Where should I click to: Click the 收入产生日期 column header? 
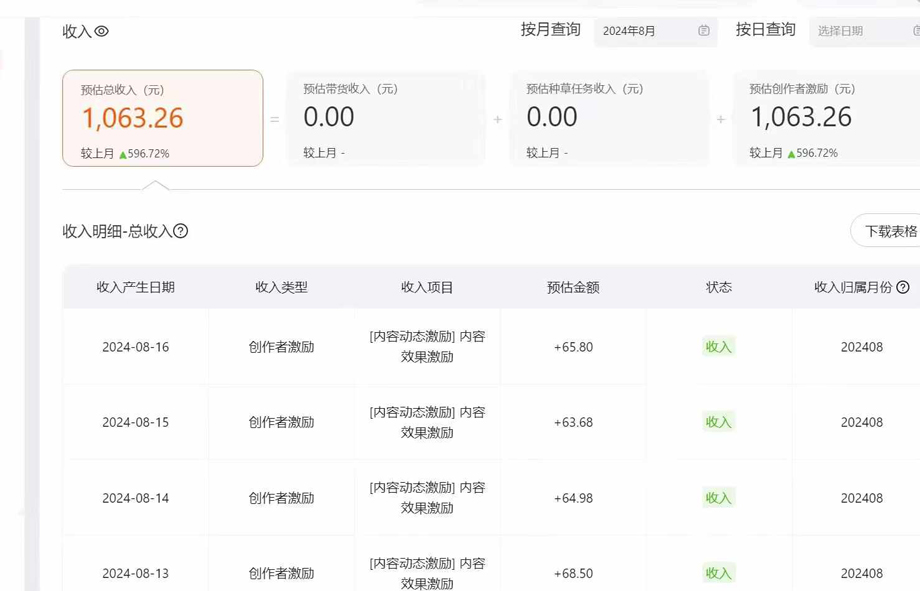tap(135, 287)
